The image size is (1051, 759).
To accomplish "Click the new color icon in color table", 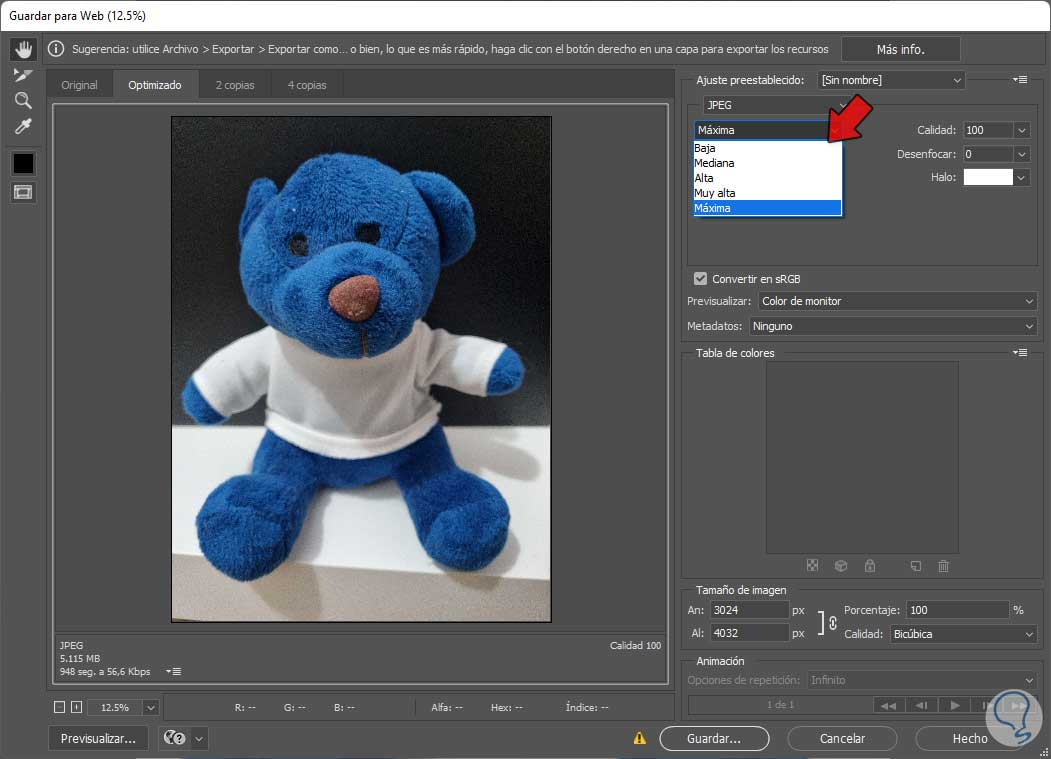I will click(916, 566).
